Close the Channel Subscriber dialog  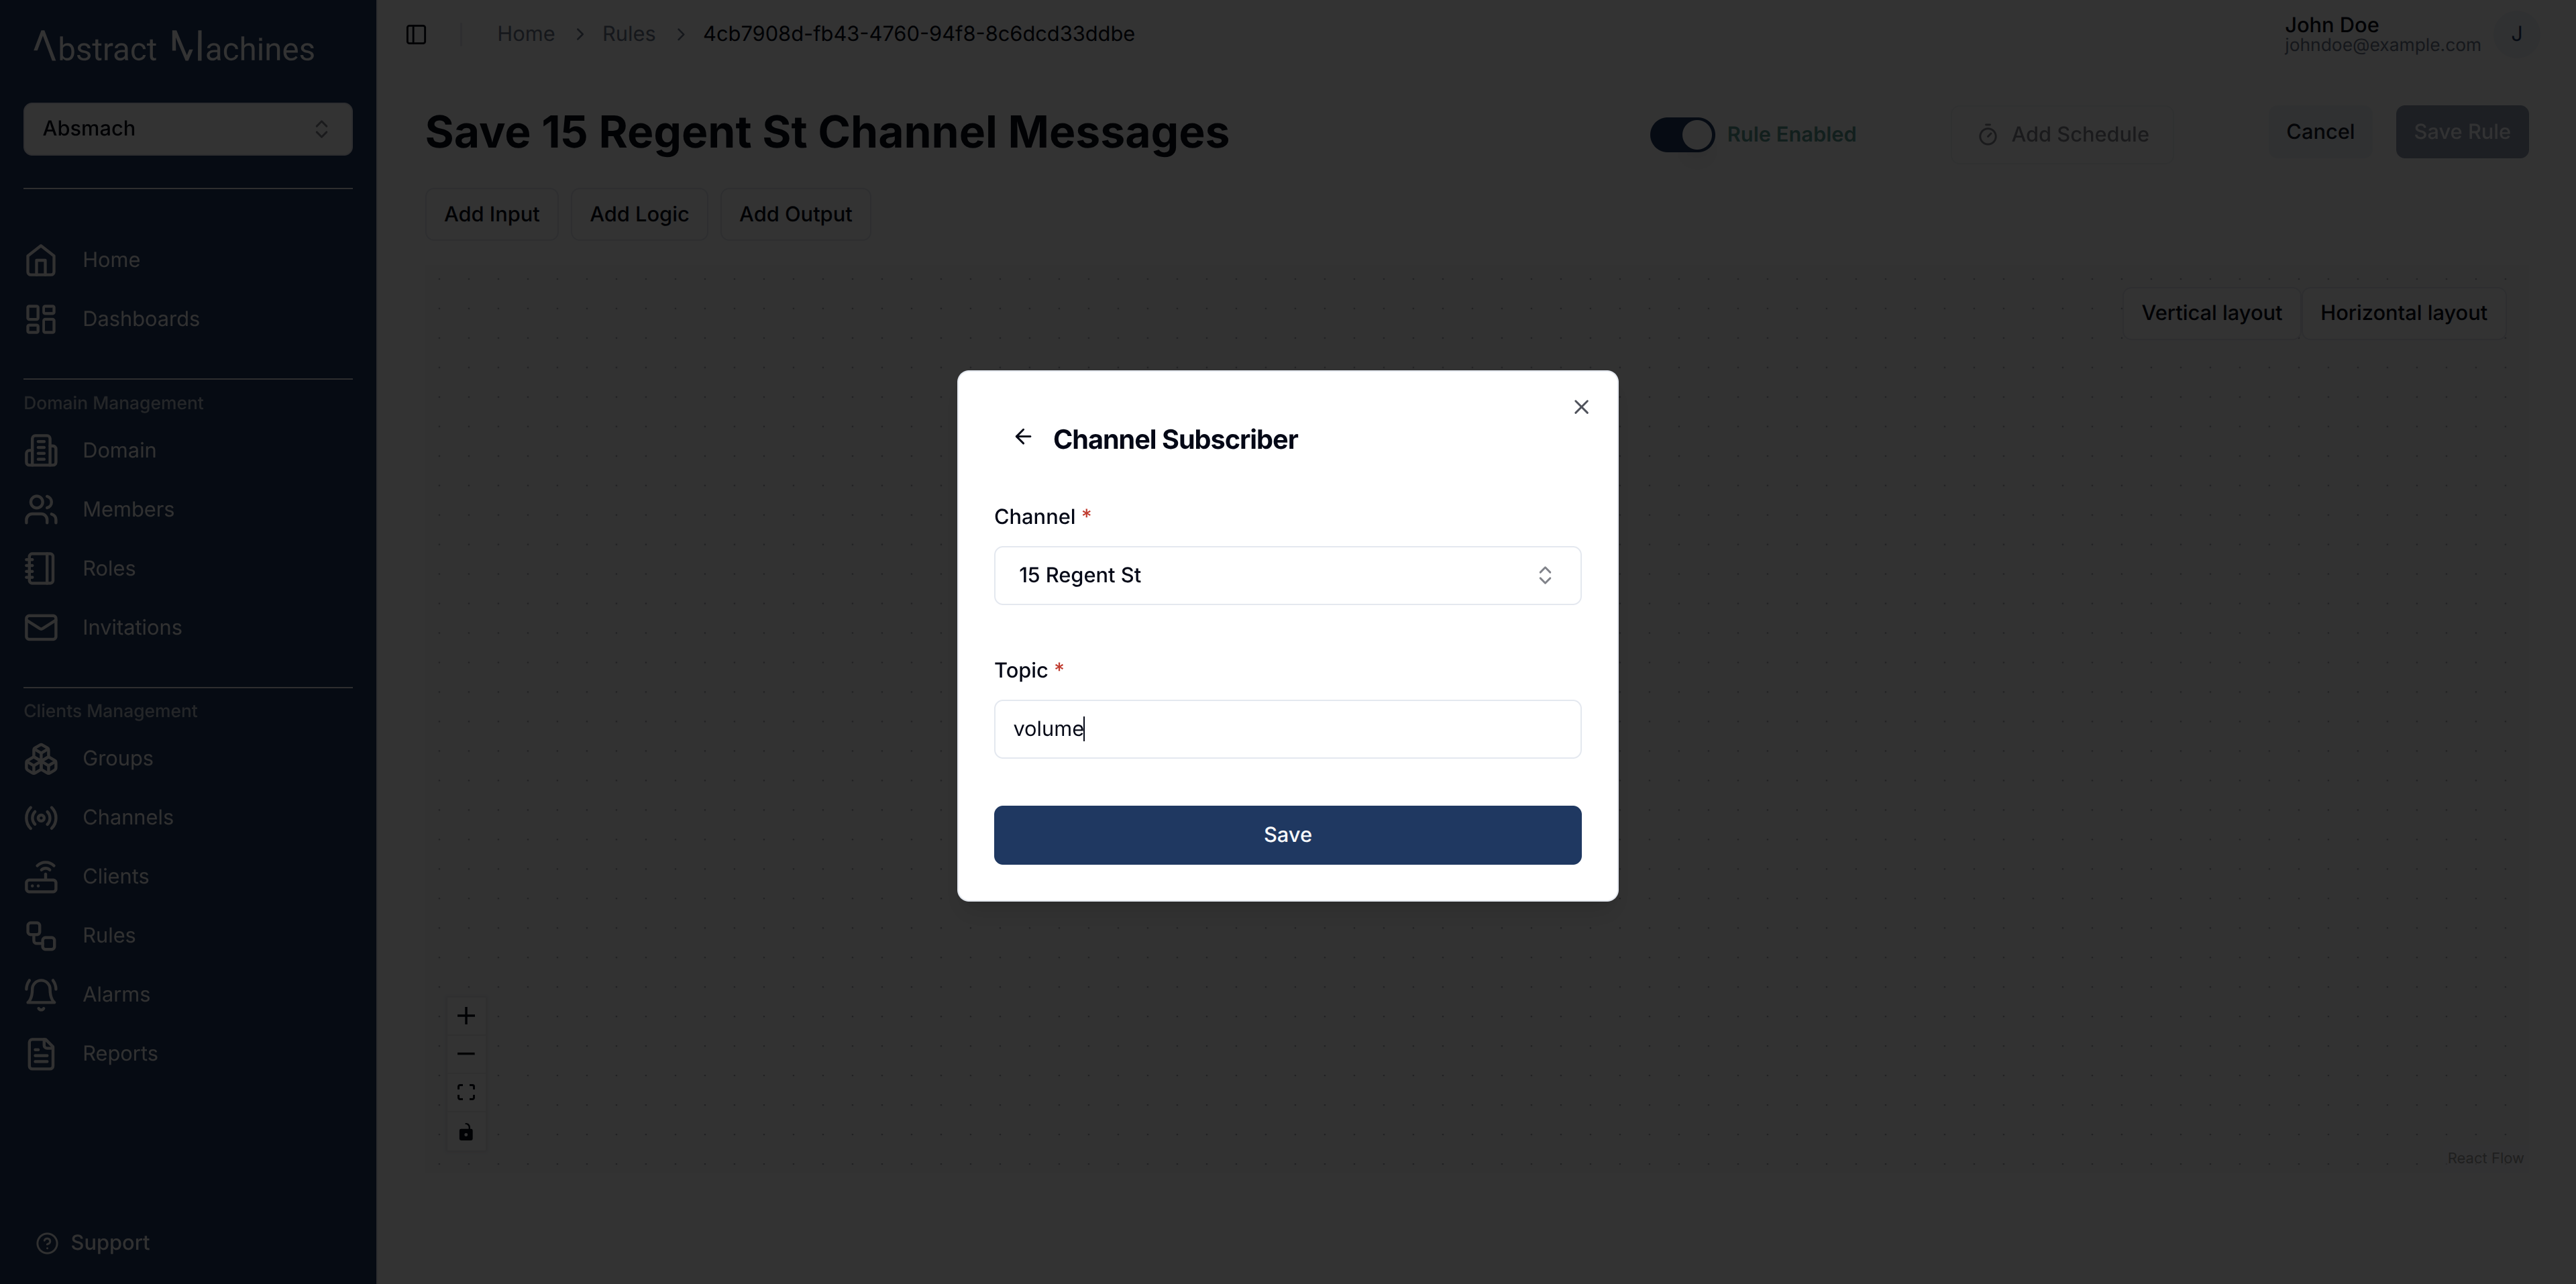coord(1581,407)
